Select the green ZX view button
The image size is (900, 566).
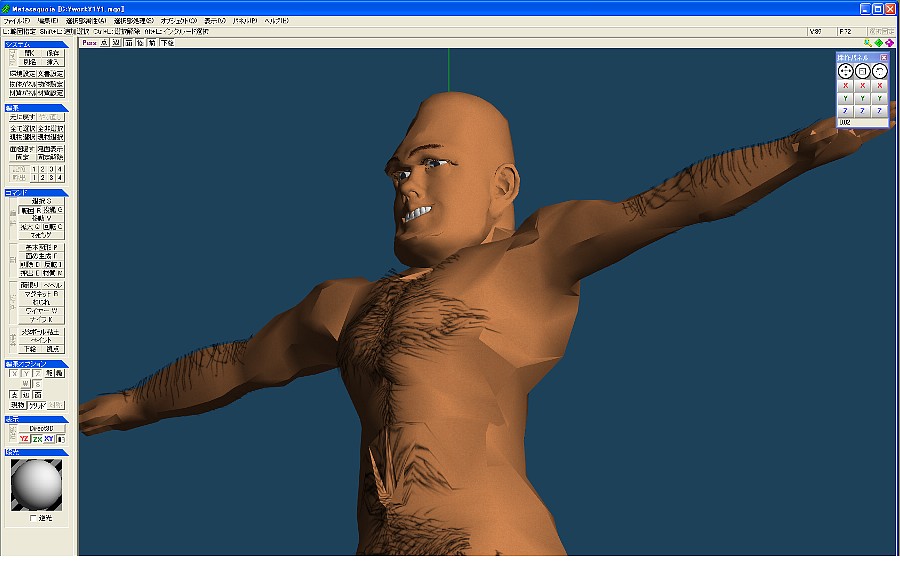tap(37, 439)
